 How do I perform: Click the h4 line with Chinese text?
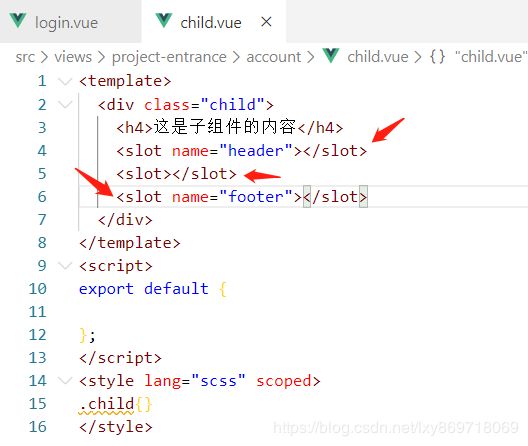230,127
